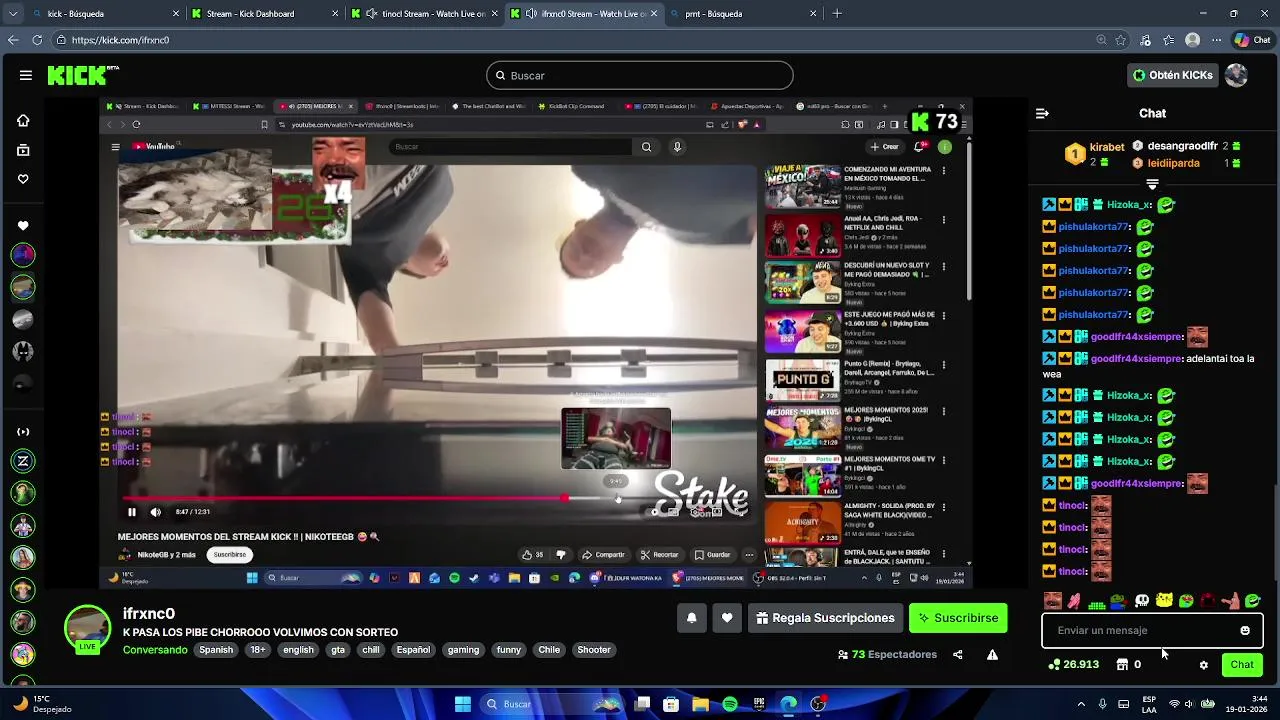This screenshot has height=720, width=1280.
Task: Click the address bar showing kick.com/ifrxnc0
Action: 570,40
